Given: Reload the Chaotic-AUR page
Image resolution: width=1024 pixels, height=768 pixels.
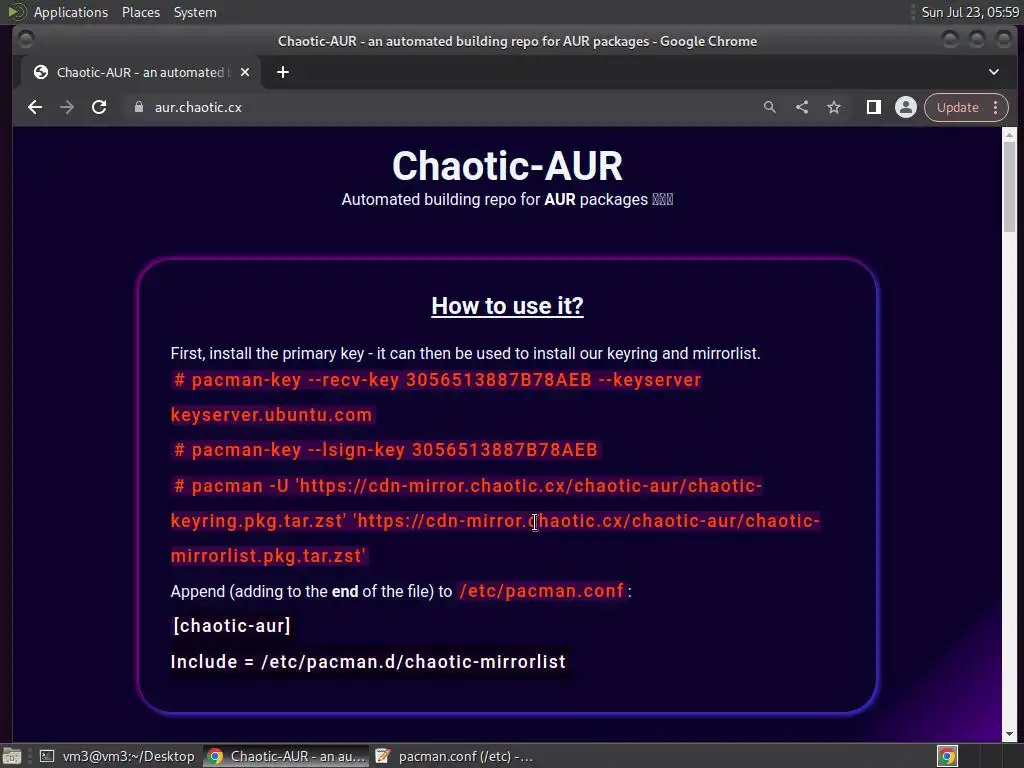Looking at the screenshot, I should tap(99, 107).
